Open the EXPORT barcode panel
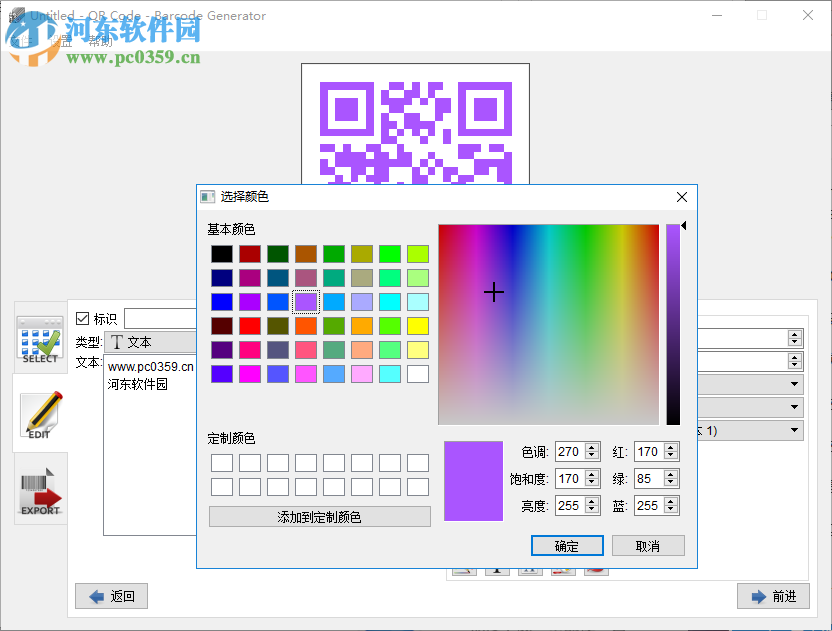 coord(39,490)
